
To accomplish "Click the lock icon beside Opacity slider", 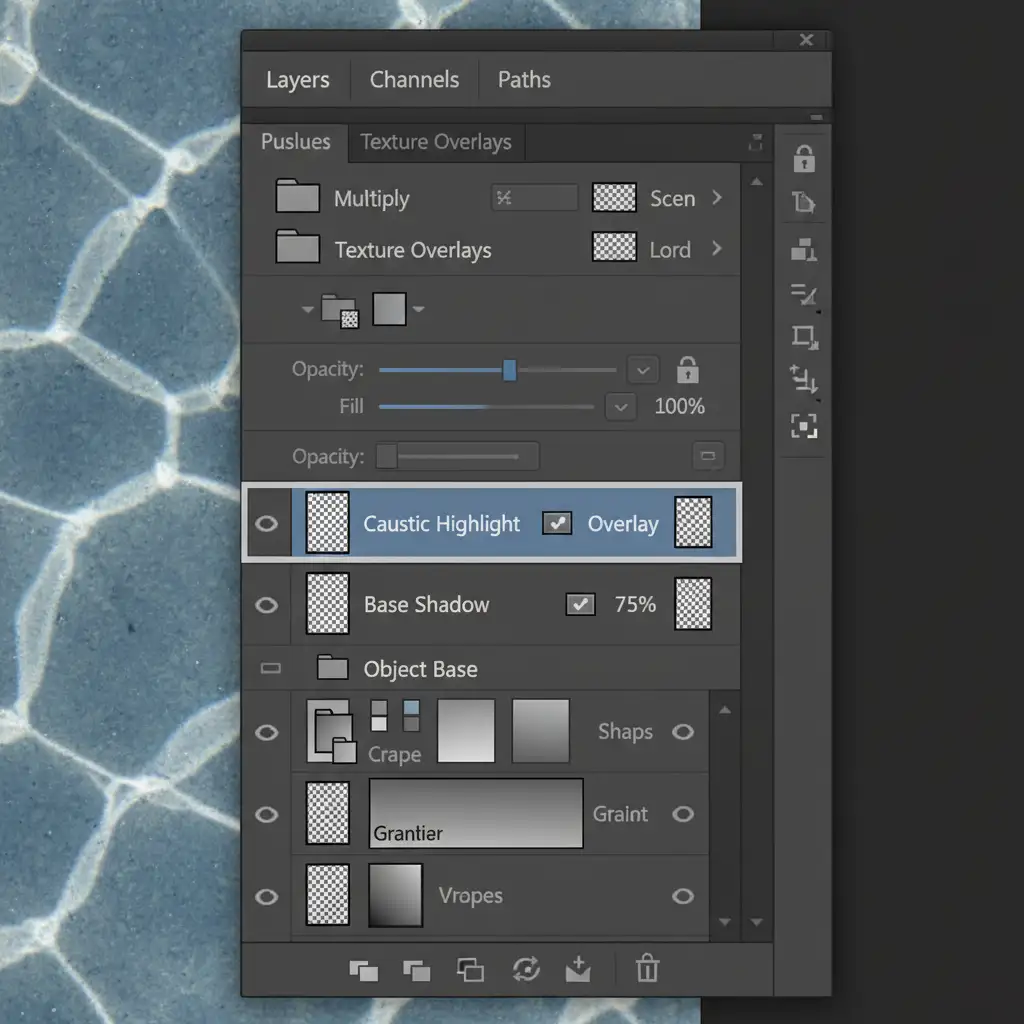I will [x=688, y=370].
